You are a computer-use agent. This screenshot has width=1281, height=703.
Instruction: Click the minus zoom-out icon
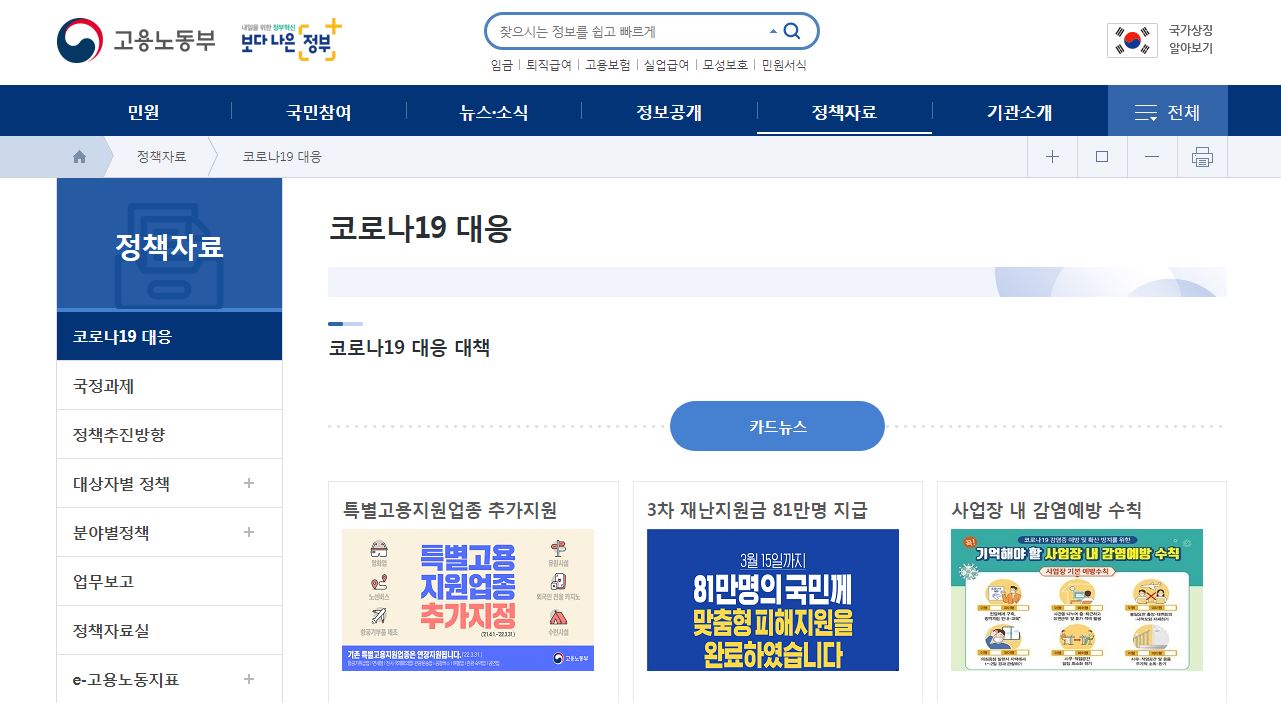point(1152,157)
